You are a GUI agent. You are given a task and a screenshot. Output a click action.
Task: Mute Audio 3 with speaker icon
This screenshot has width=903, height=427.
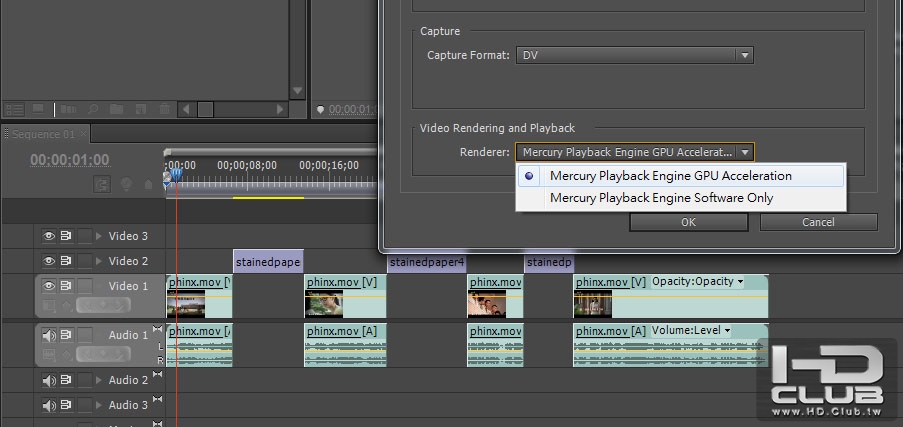[50, 405]
